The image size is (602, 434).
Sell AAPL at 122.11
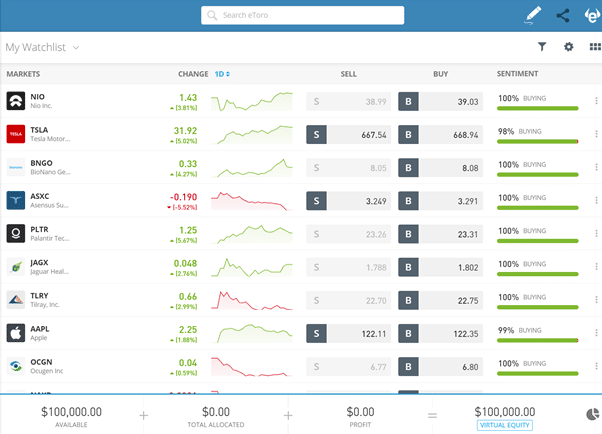pyautogui.click(x=349, y=333)
